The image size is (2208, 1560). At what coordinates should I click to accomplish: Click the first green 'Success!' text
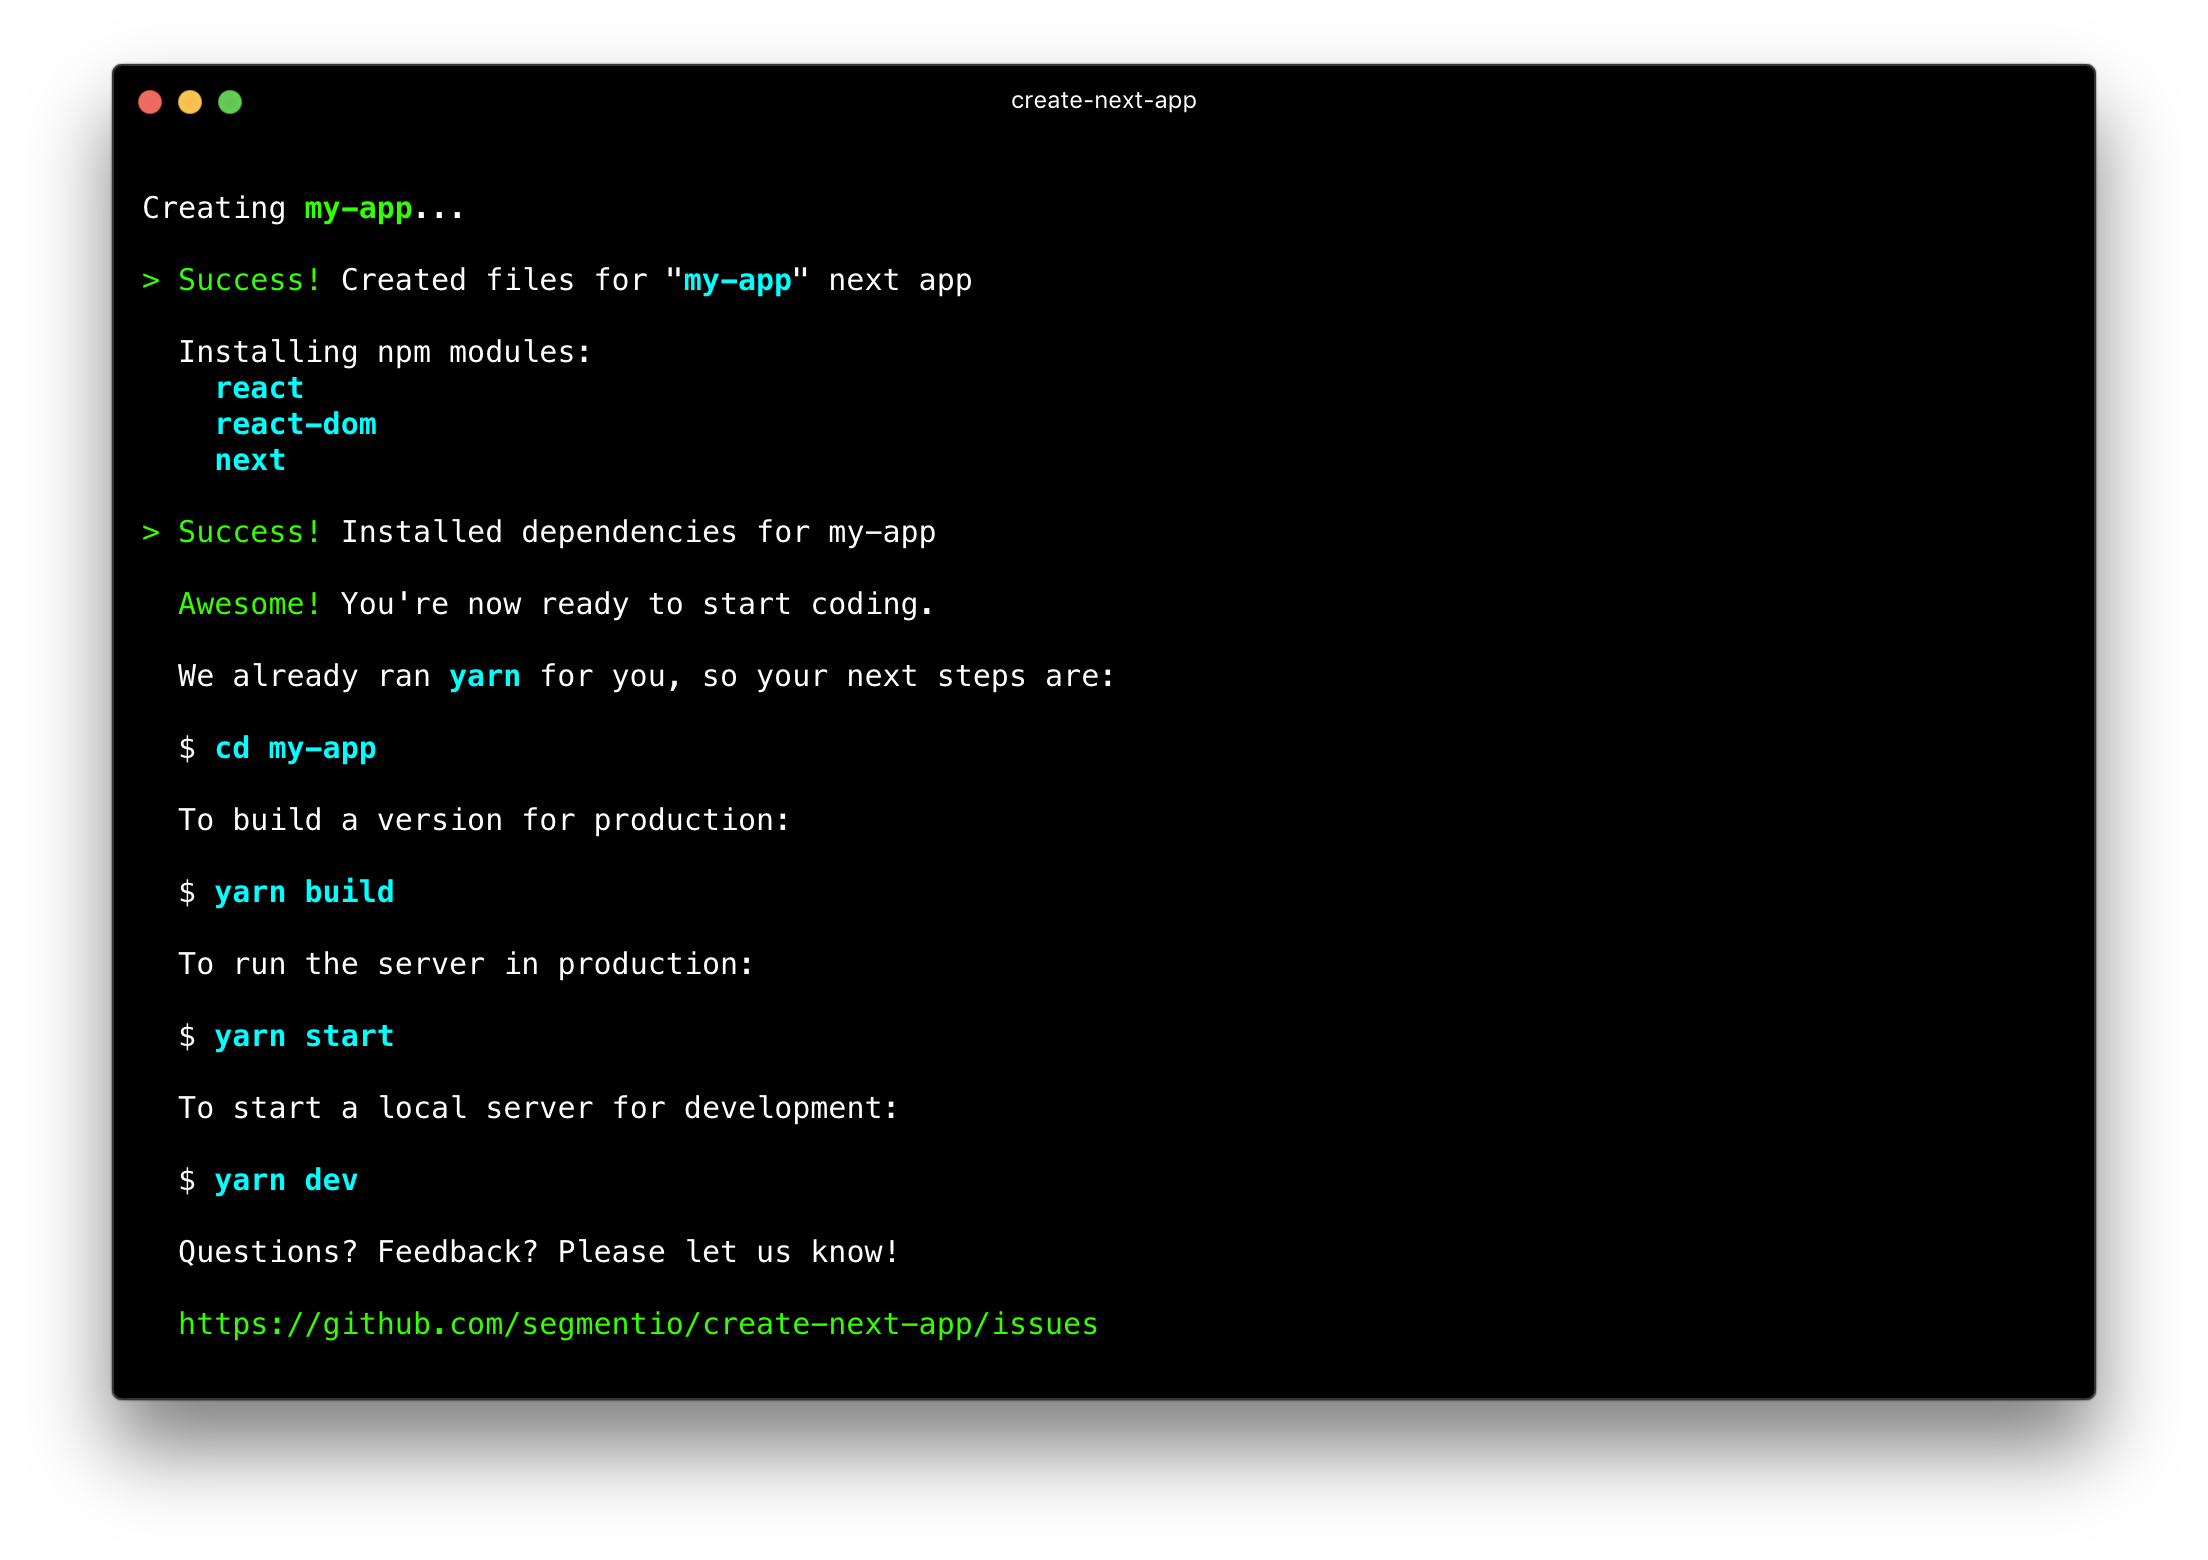pos(249,280)
